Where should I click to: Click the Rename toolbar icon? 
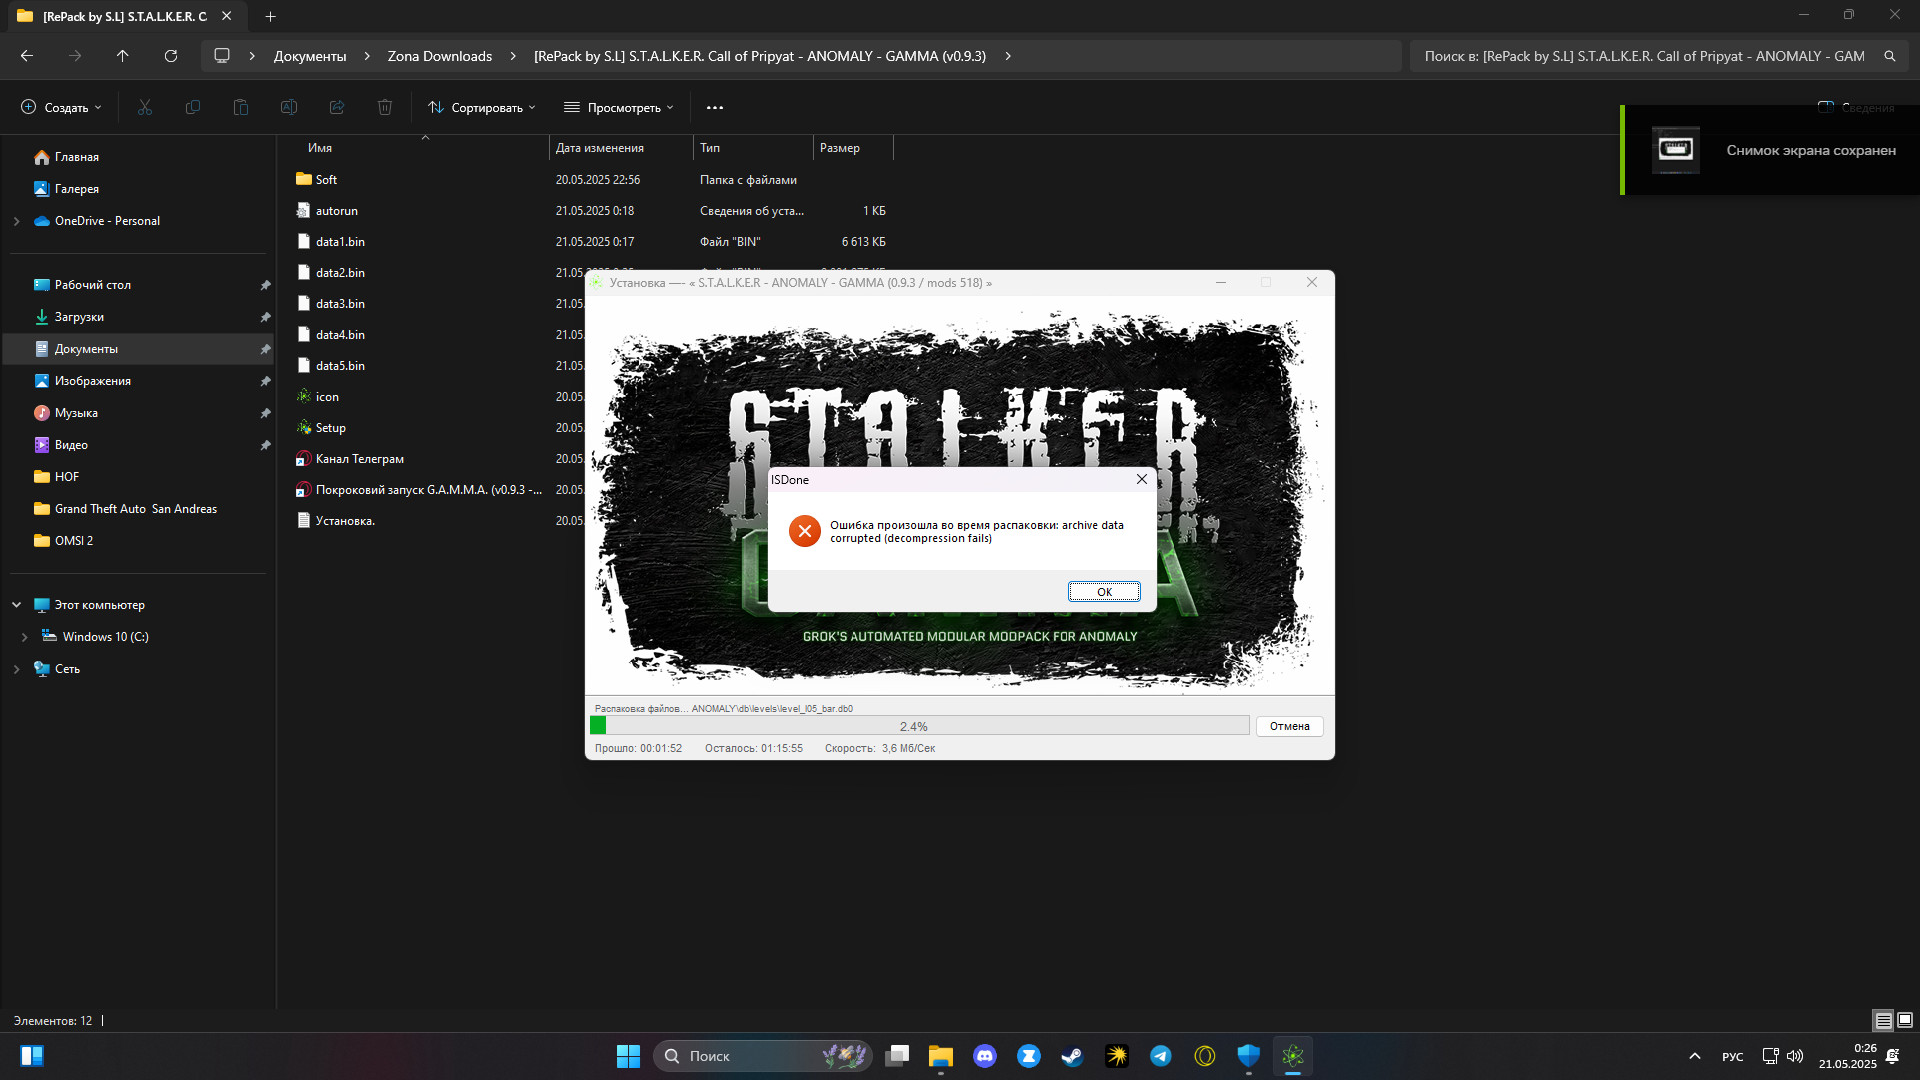tap(289, 107)
